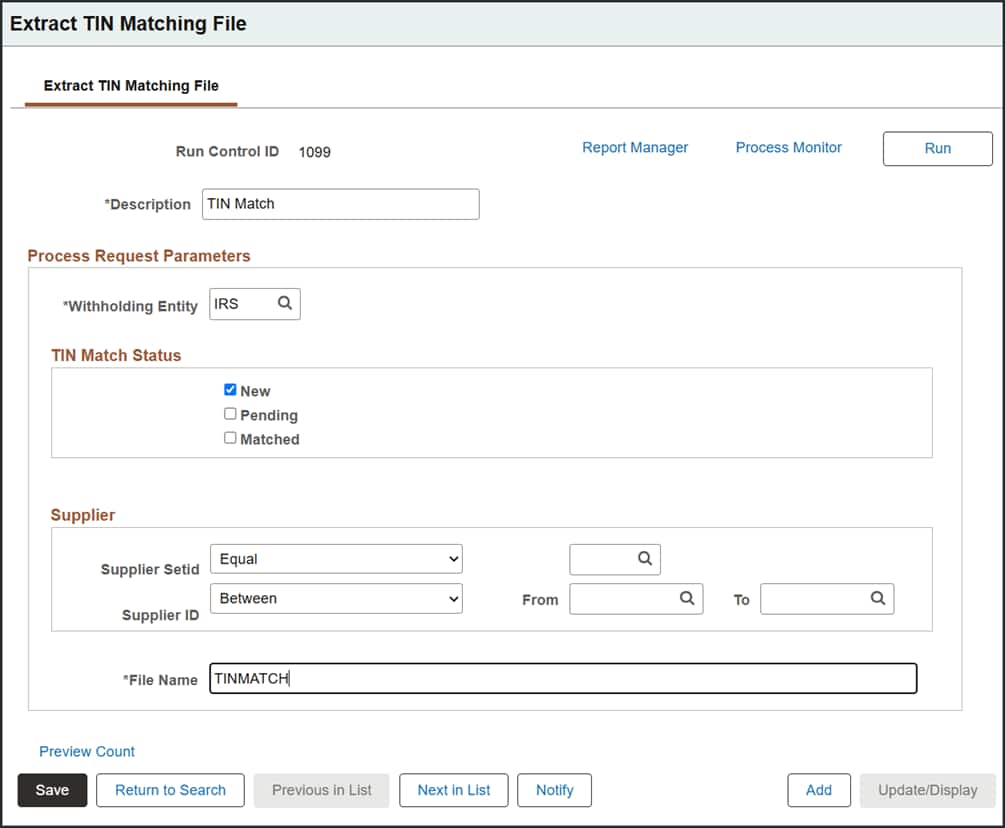Open Process Monitor link

(x=788, y=147)
